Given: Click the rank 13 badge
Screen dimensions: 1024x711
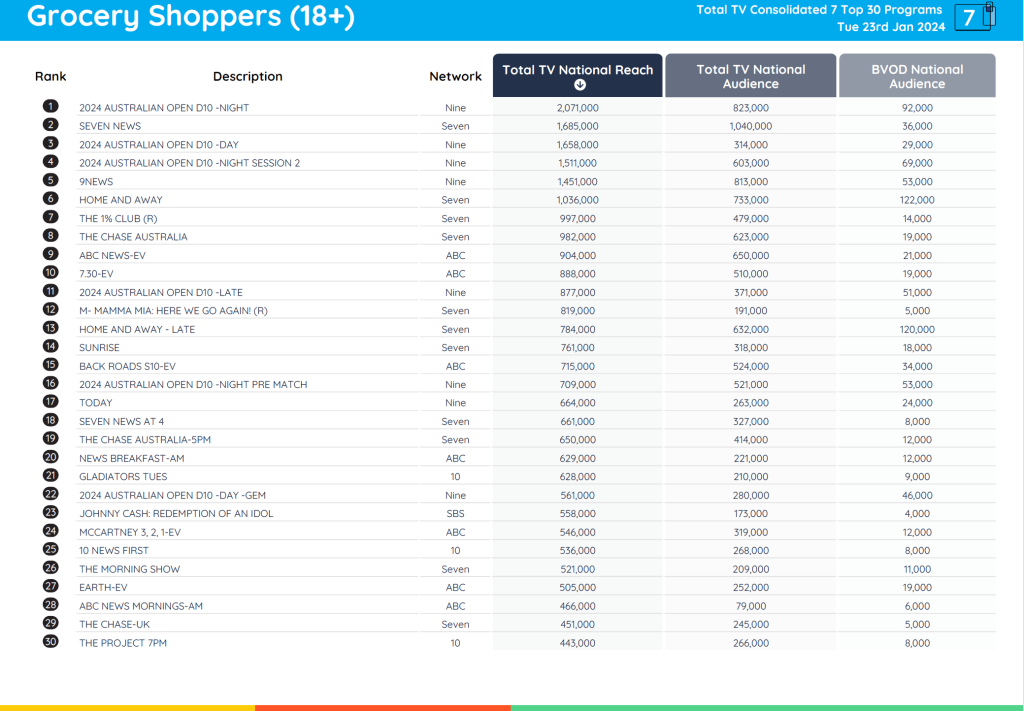Looking at the screenshot, I should tap(50, 328).
